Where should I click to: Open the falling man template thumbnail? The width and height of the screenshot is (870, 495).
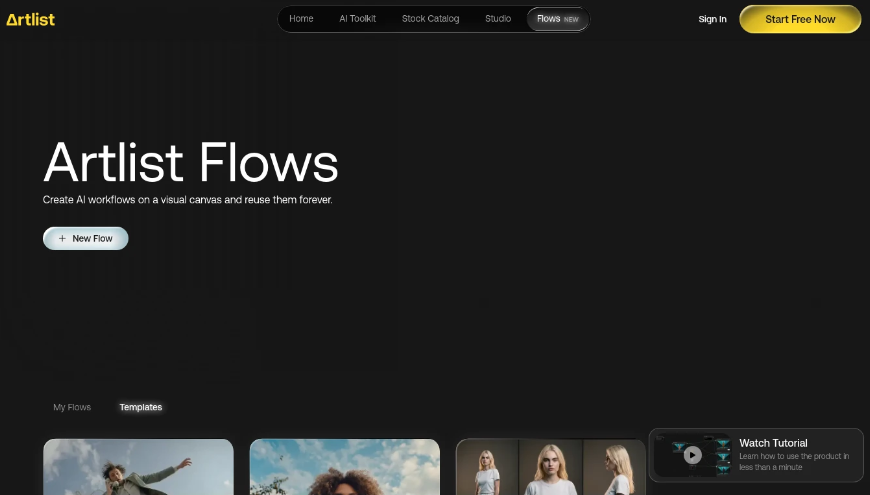click(x=138, y=467)
